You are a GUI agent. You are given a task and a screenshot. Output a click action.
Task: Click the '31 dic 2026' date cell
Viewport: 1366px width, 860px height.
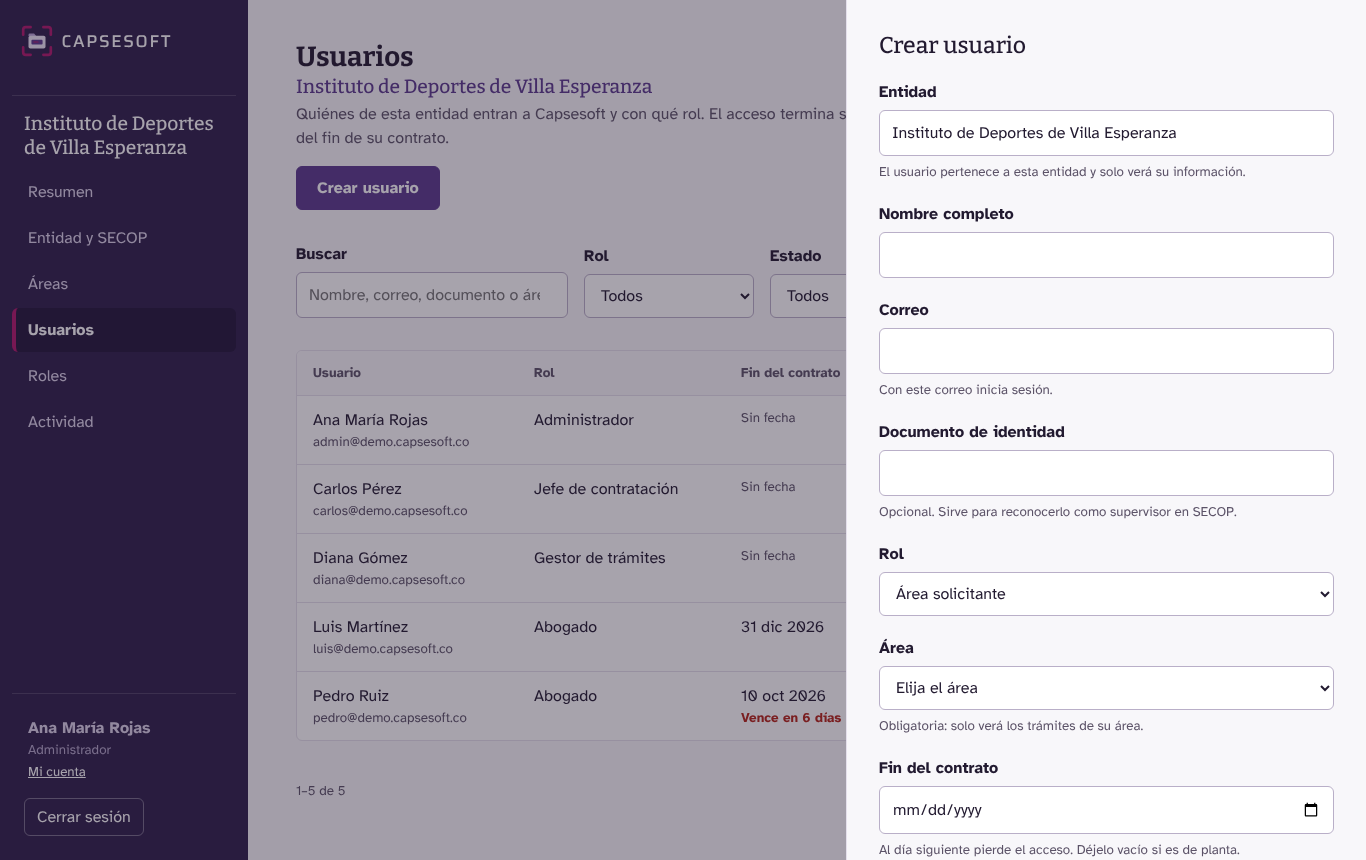[x=782, y=627]
